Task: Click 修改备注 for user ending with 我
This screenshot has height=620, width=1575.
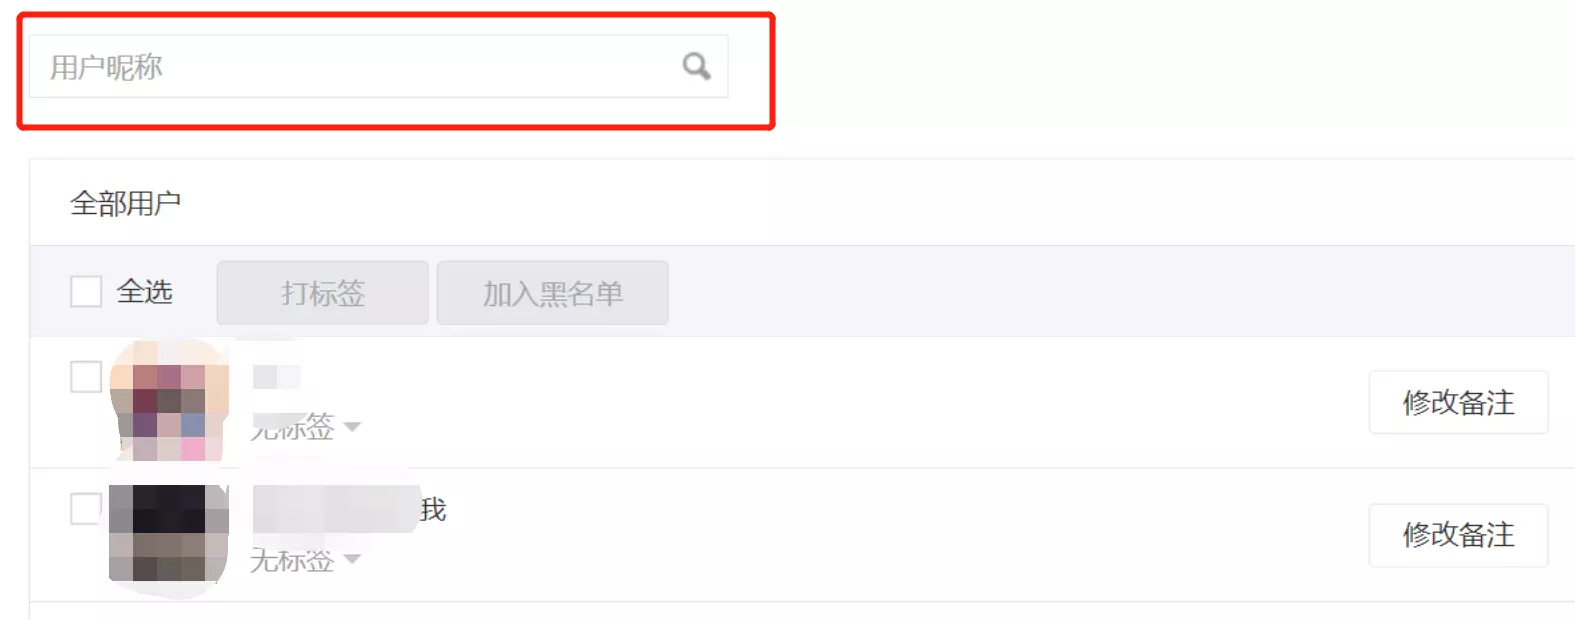Action: click(x=1458, y=535)
